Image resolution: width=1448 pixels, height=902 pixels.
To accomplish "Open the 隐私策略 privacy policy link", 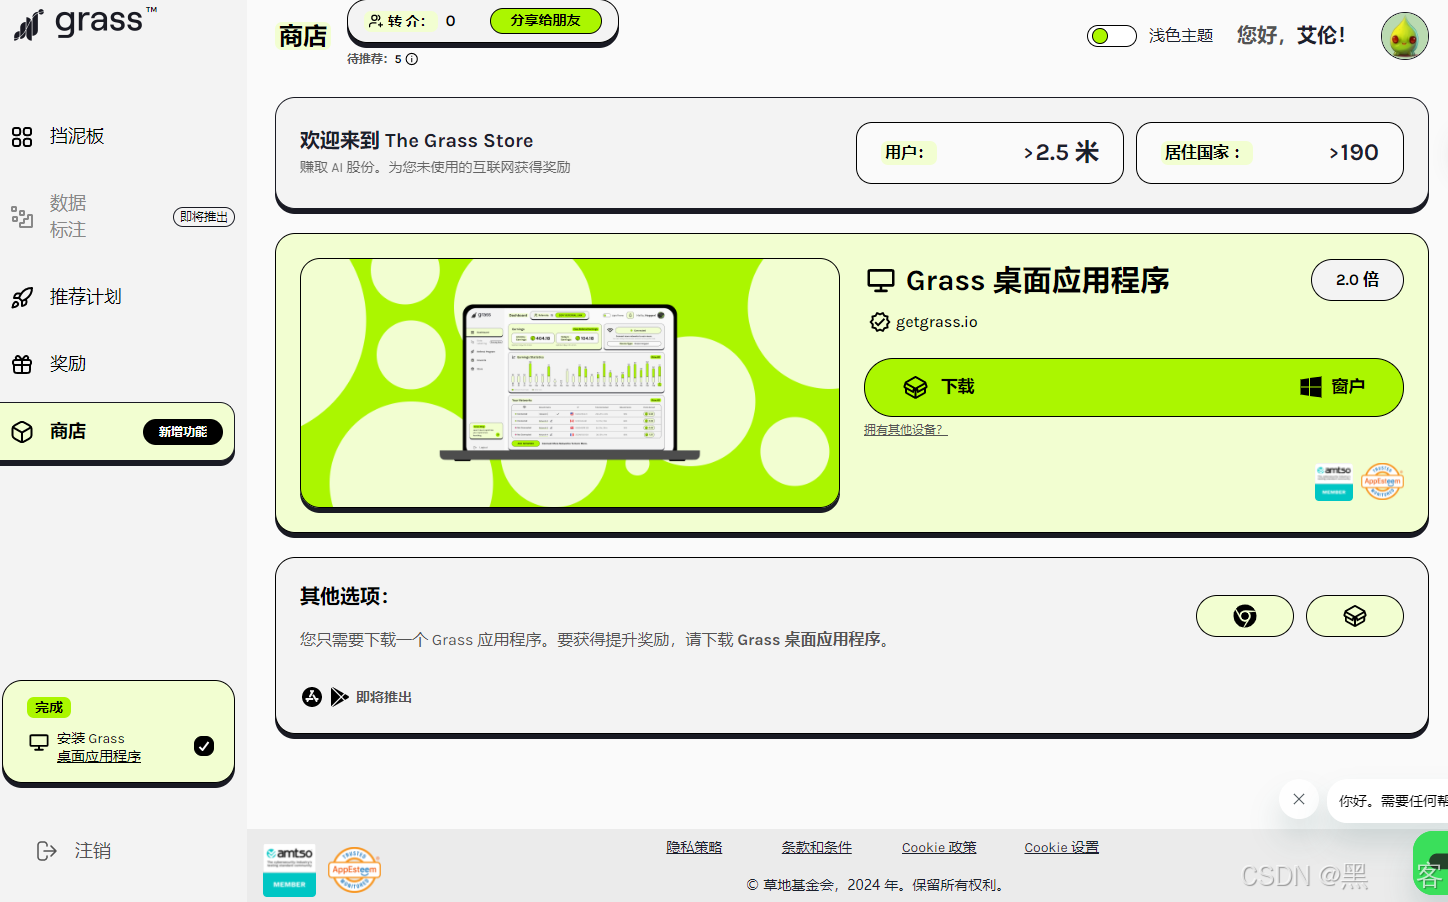I will (x=694, y=848).
